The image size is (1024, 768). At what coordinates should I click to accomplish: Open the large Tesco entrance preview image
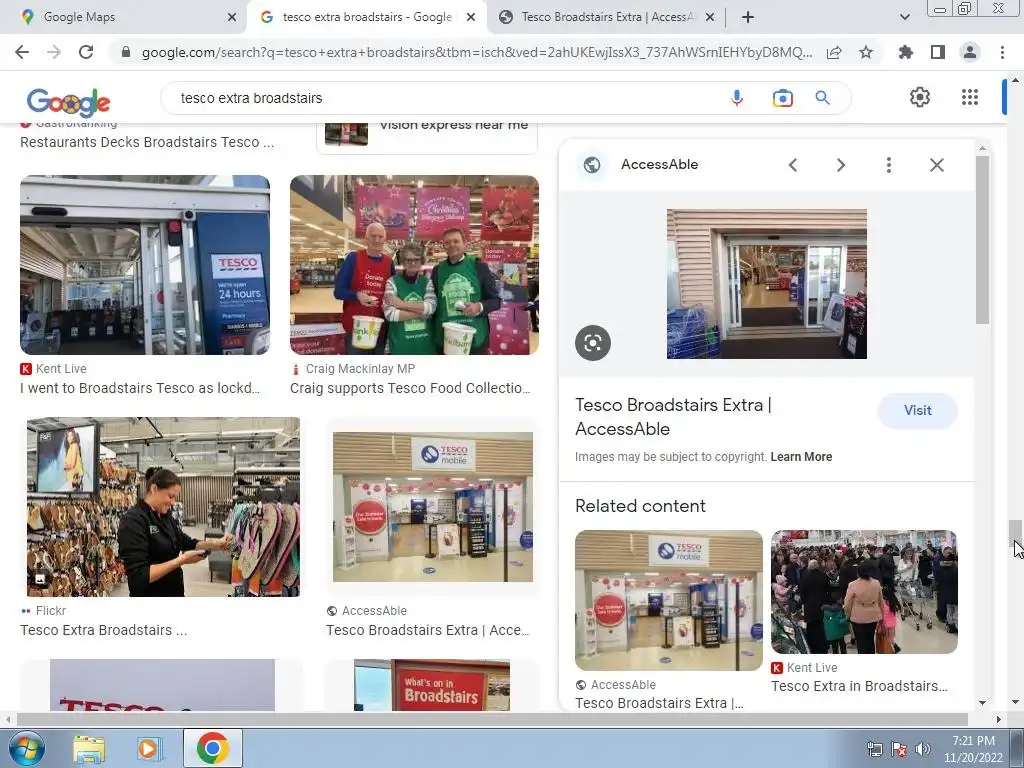point(767,283)
